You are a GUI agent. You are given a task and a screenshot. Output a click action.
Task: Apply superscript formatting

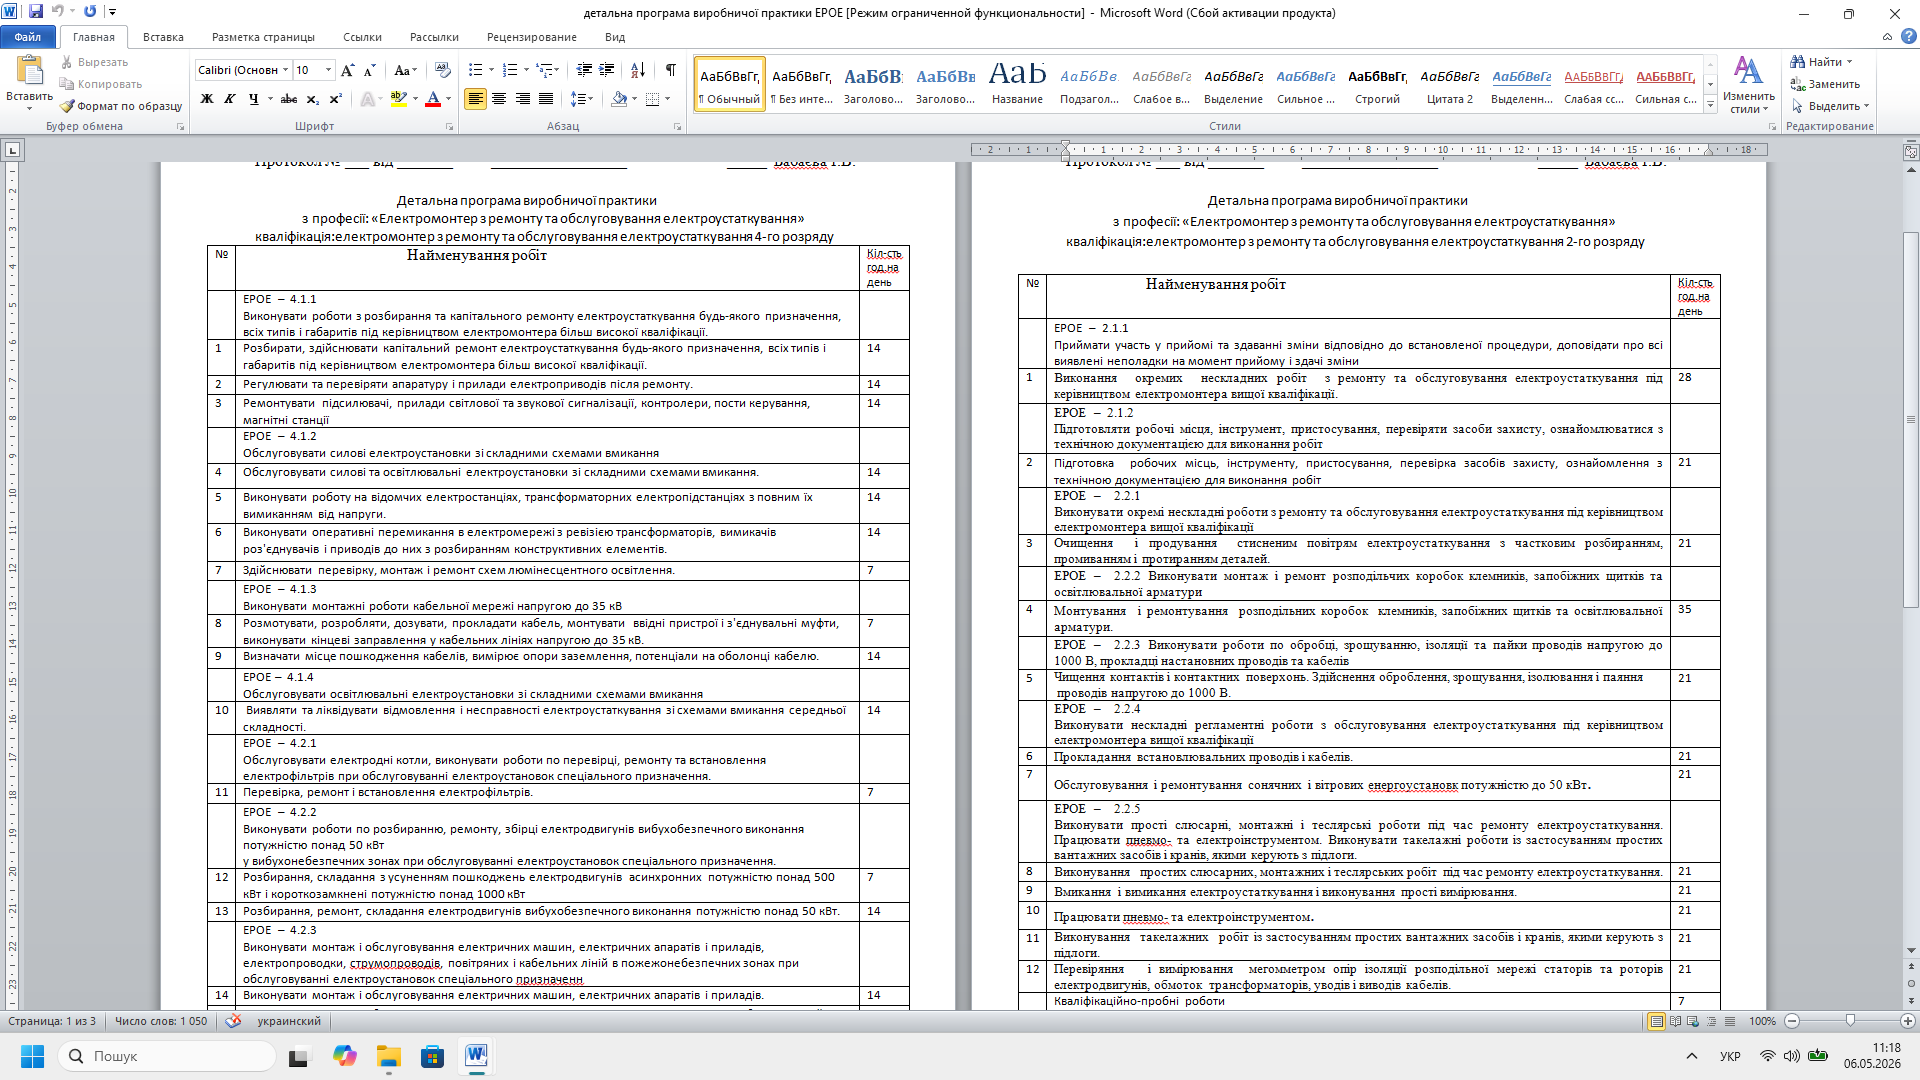pyautogui.click(x=335, y=99)
